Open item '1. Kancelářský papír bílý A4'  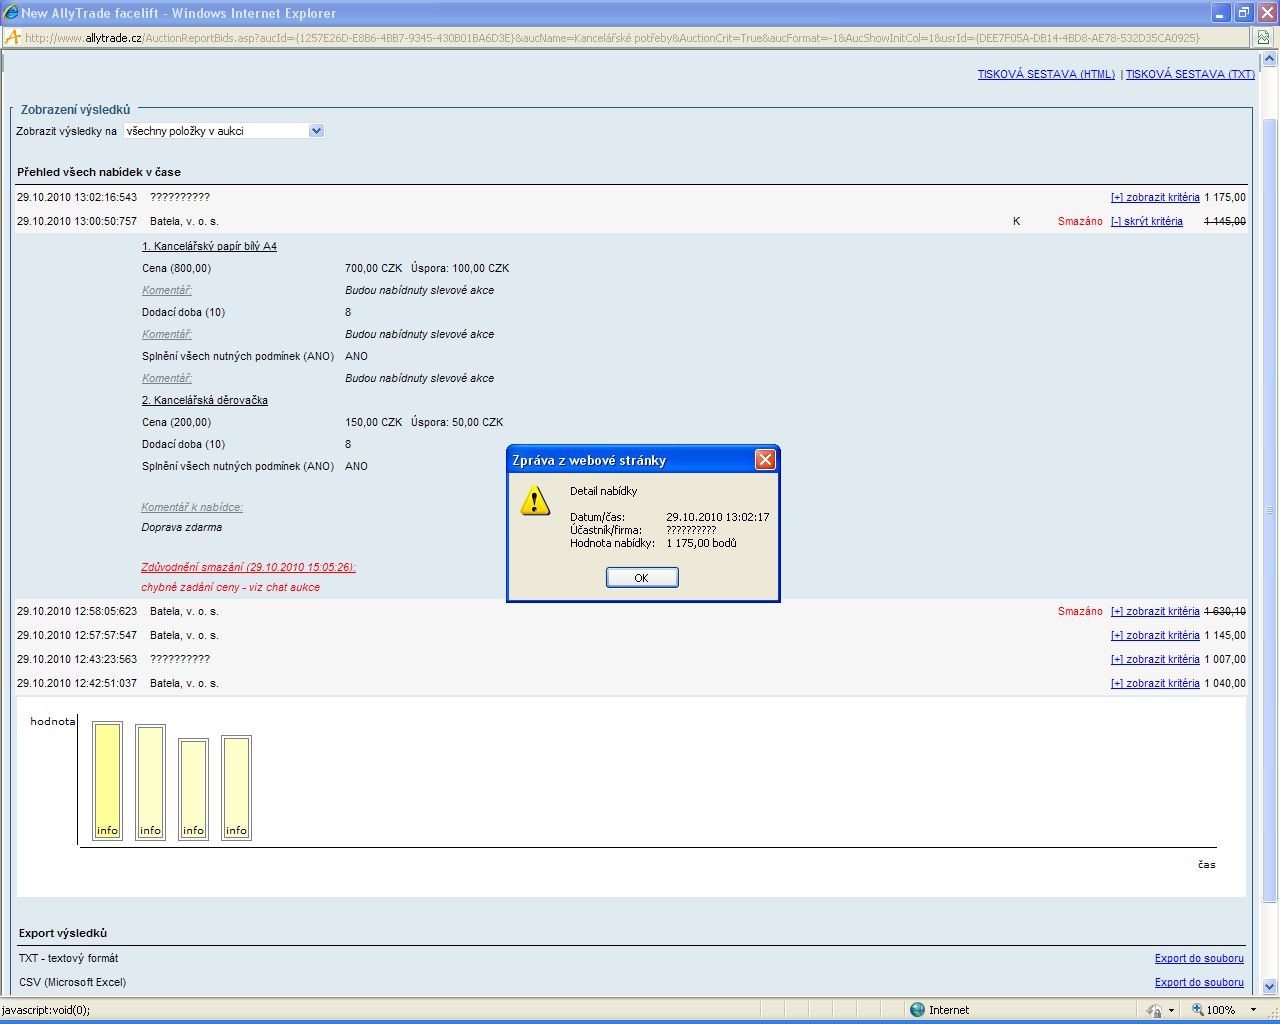(209, 246)
